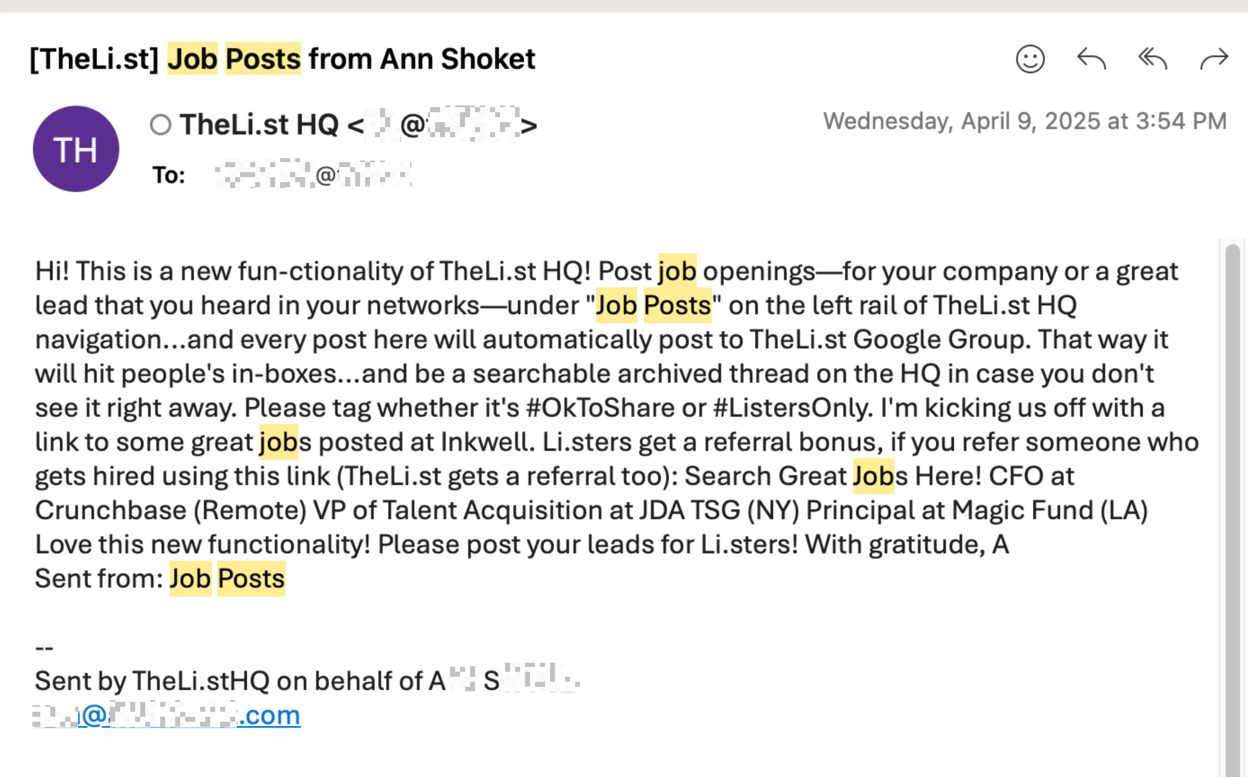Click the presence status circle beside TheLi.st HQ
The height and width of the screenshot is (777, 1248).
pyautogui.click(x=160, y=125)
